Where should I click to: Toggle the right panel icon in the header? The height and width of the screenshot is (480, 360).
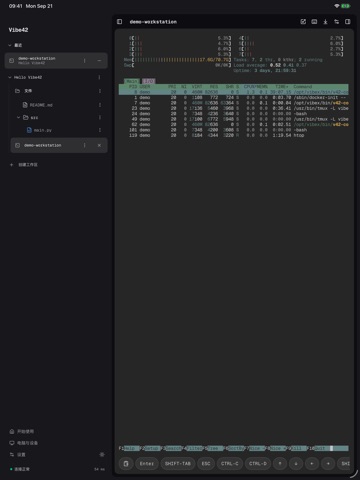[348, 22]
